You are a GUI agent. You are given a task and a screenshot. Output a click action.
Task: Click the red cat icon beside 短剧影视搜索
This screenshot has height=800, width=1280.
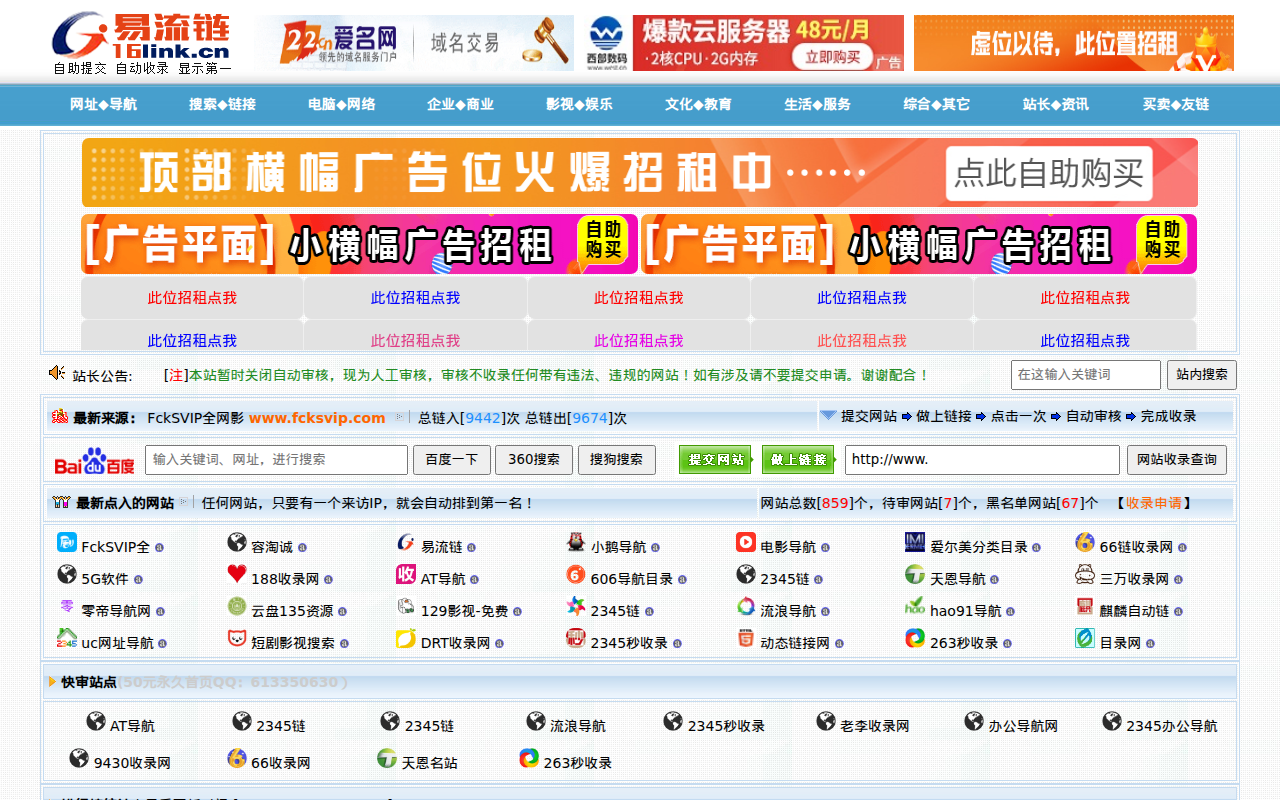pos(237,639)
